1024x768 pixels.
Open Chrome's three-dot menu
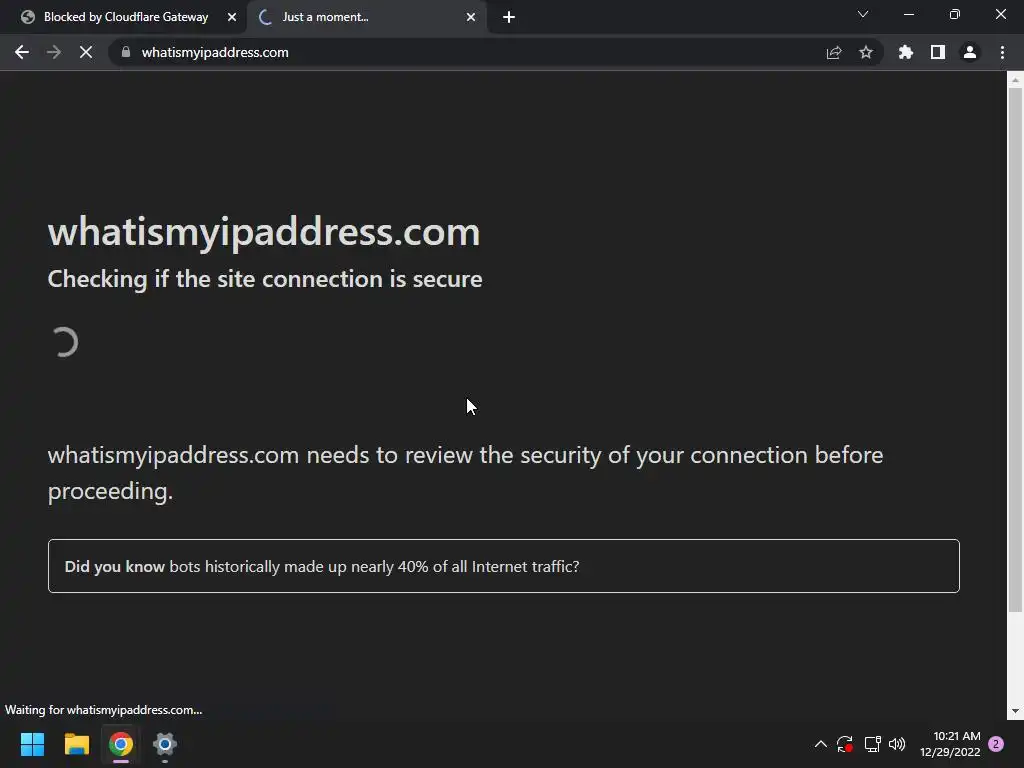pos(1002,52)
